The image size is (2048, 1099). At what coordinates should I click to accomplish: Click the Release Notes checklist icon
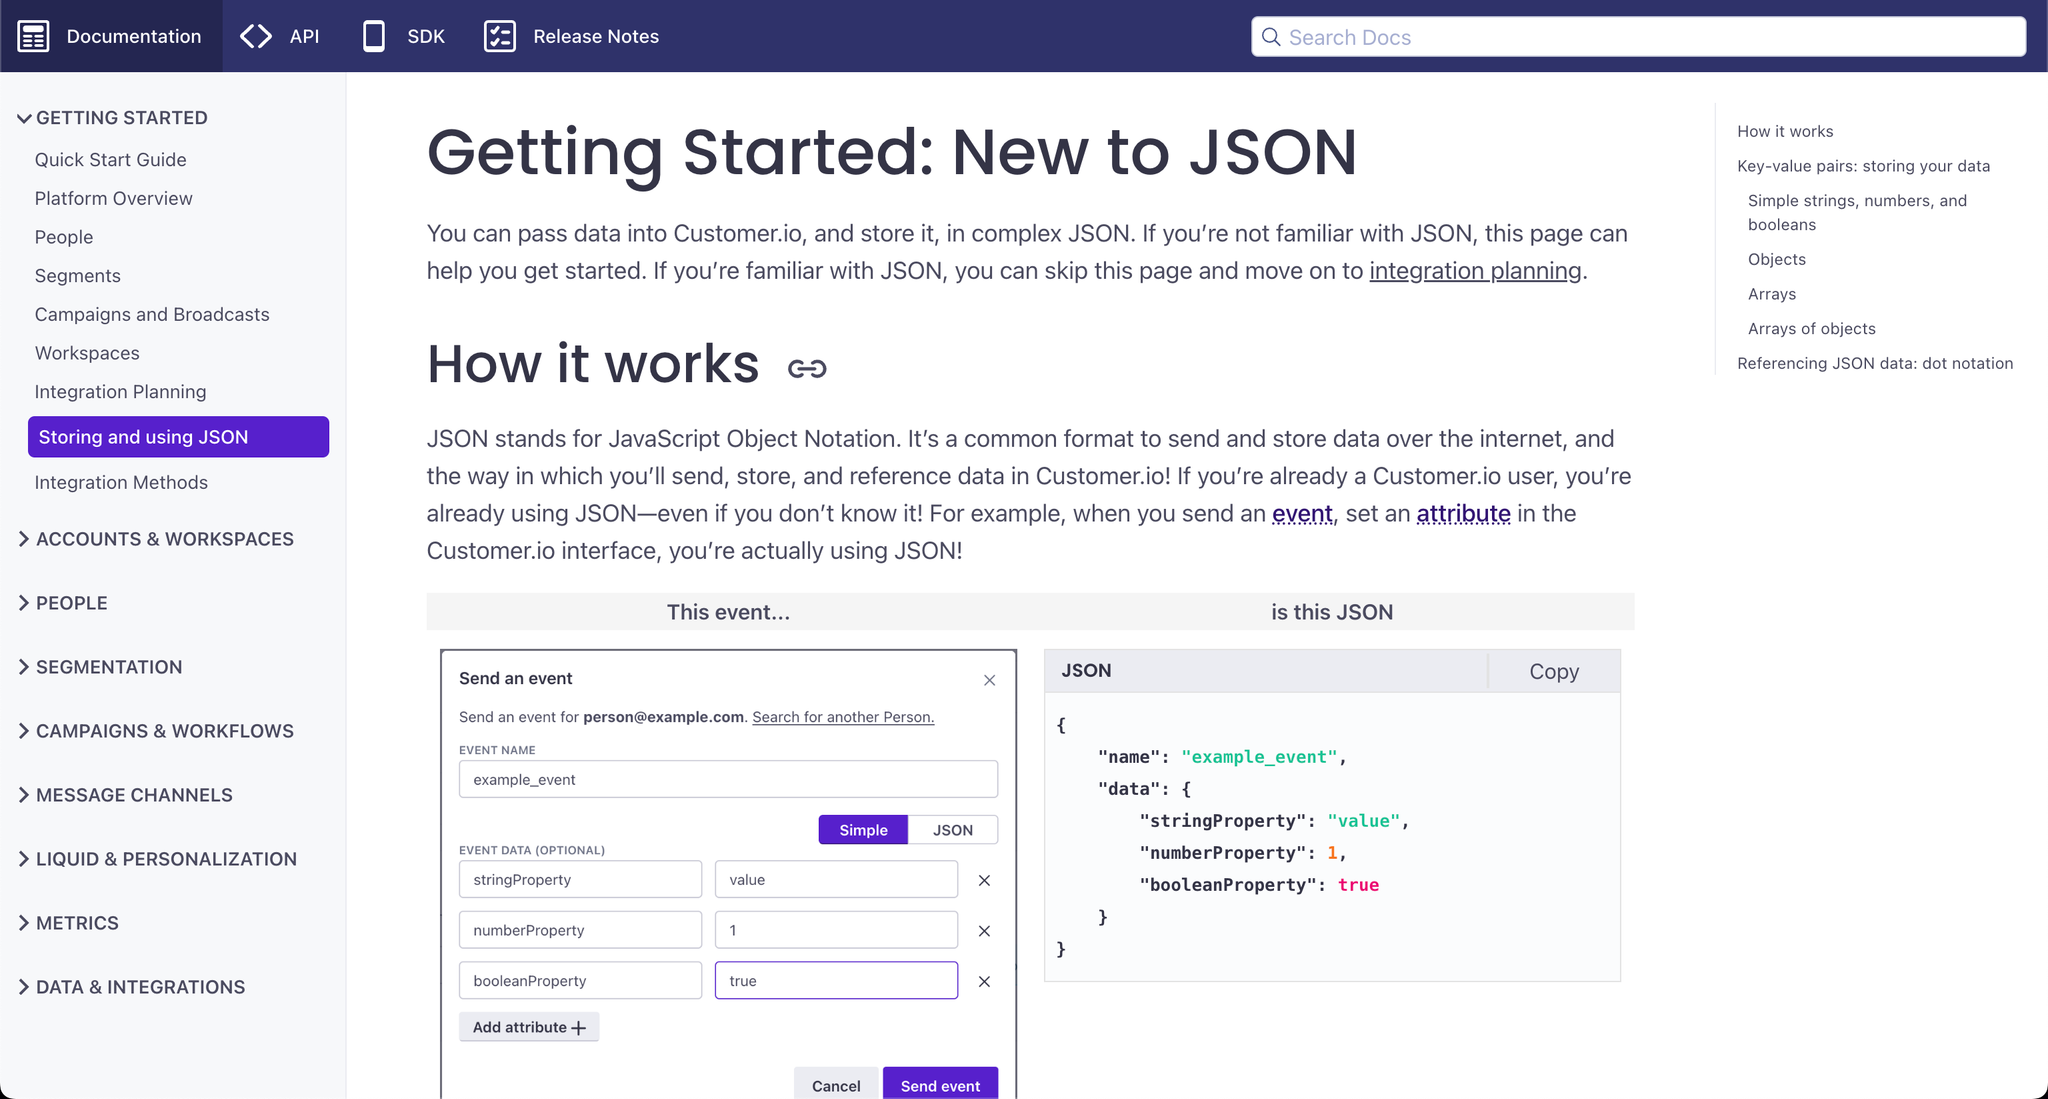(499, 36)
